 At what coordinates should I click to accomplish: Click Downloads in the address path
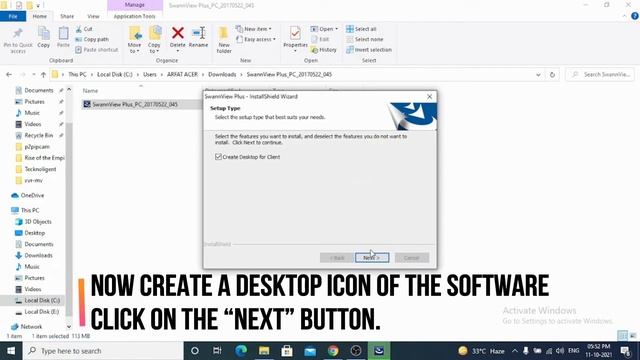(222, 75)
